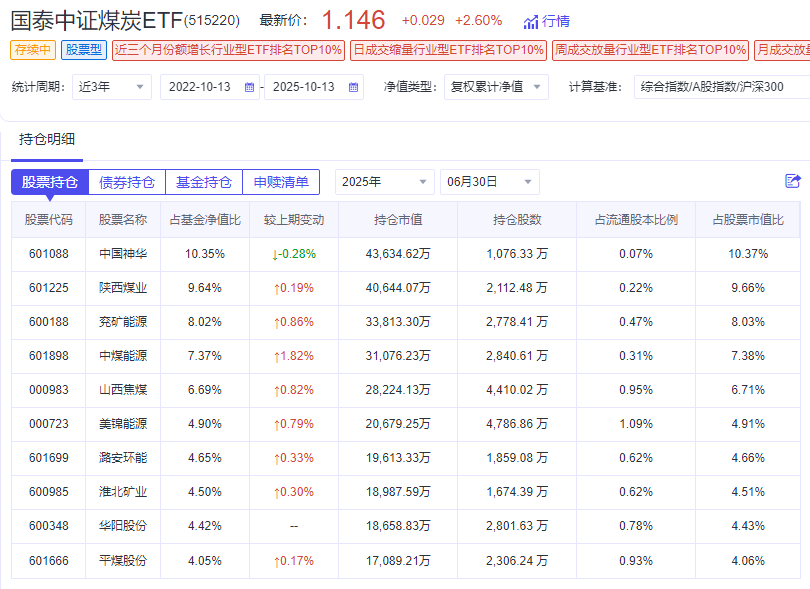Viewport: 810px width, 589px height.
Task: Click stock name 华阳股份
Action: tap(123, 526)
